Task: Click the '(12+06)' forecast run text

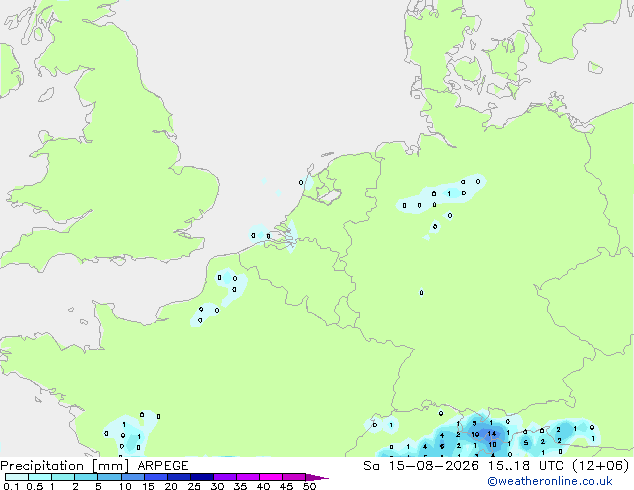Action: pos(601,466)
